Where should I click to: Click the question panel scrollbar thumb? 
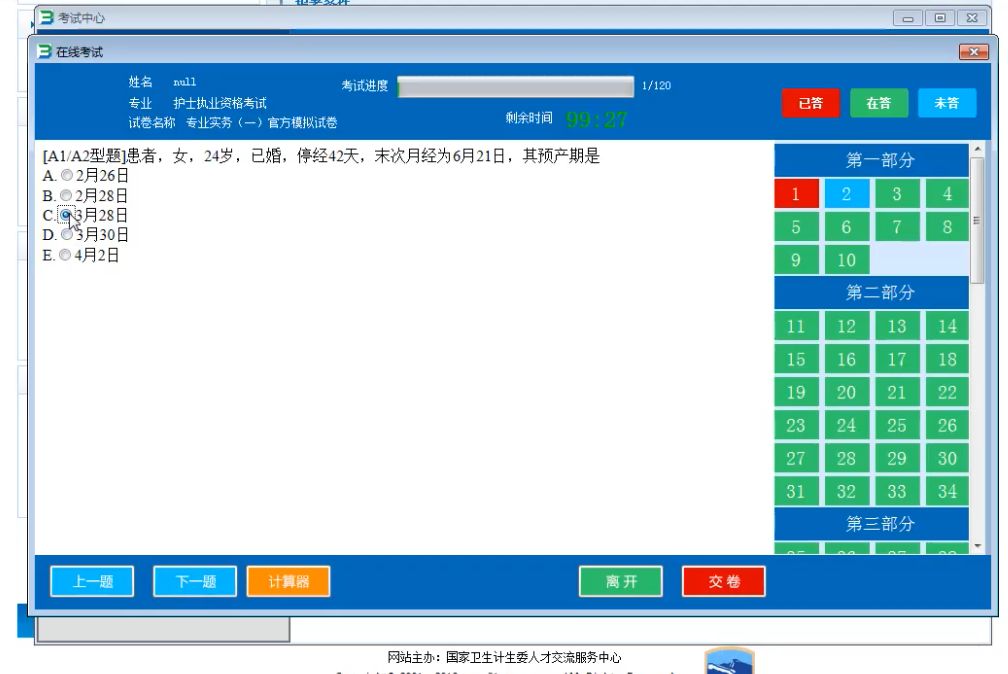point(977,220)
